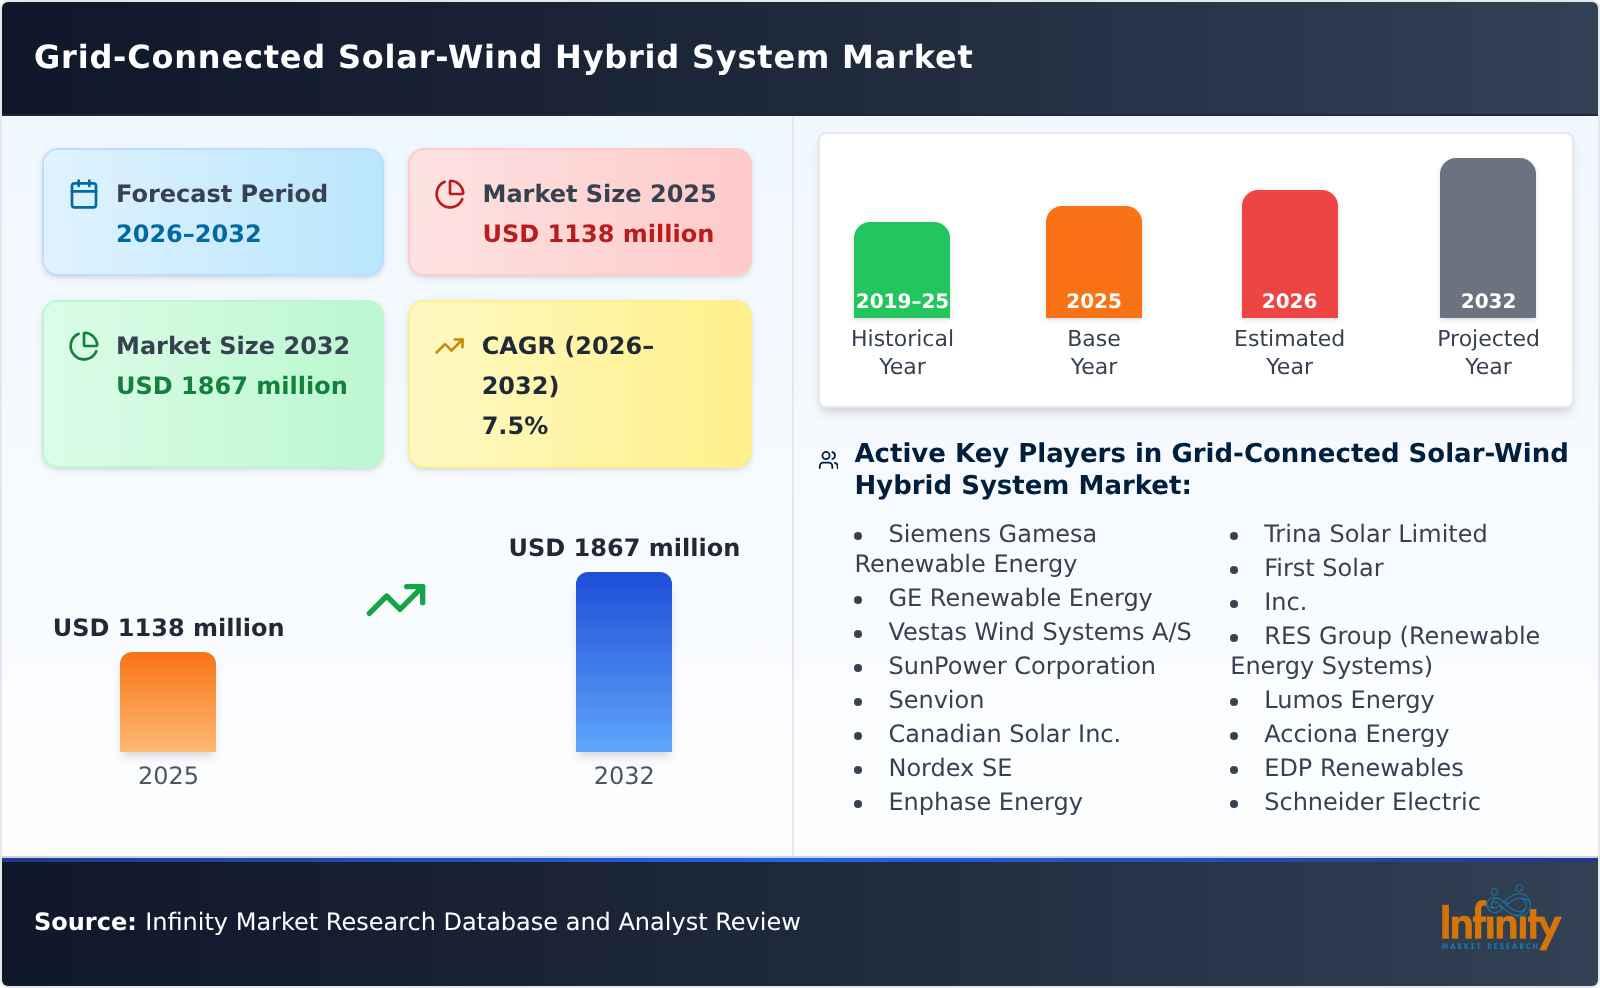Click the pie chart icon beside Market Size 2032
This screenshot has width=1600, height=988.
83,344
